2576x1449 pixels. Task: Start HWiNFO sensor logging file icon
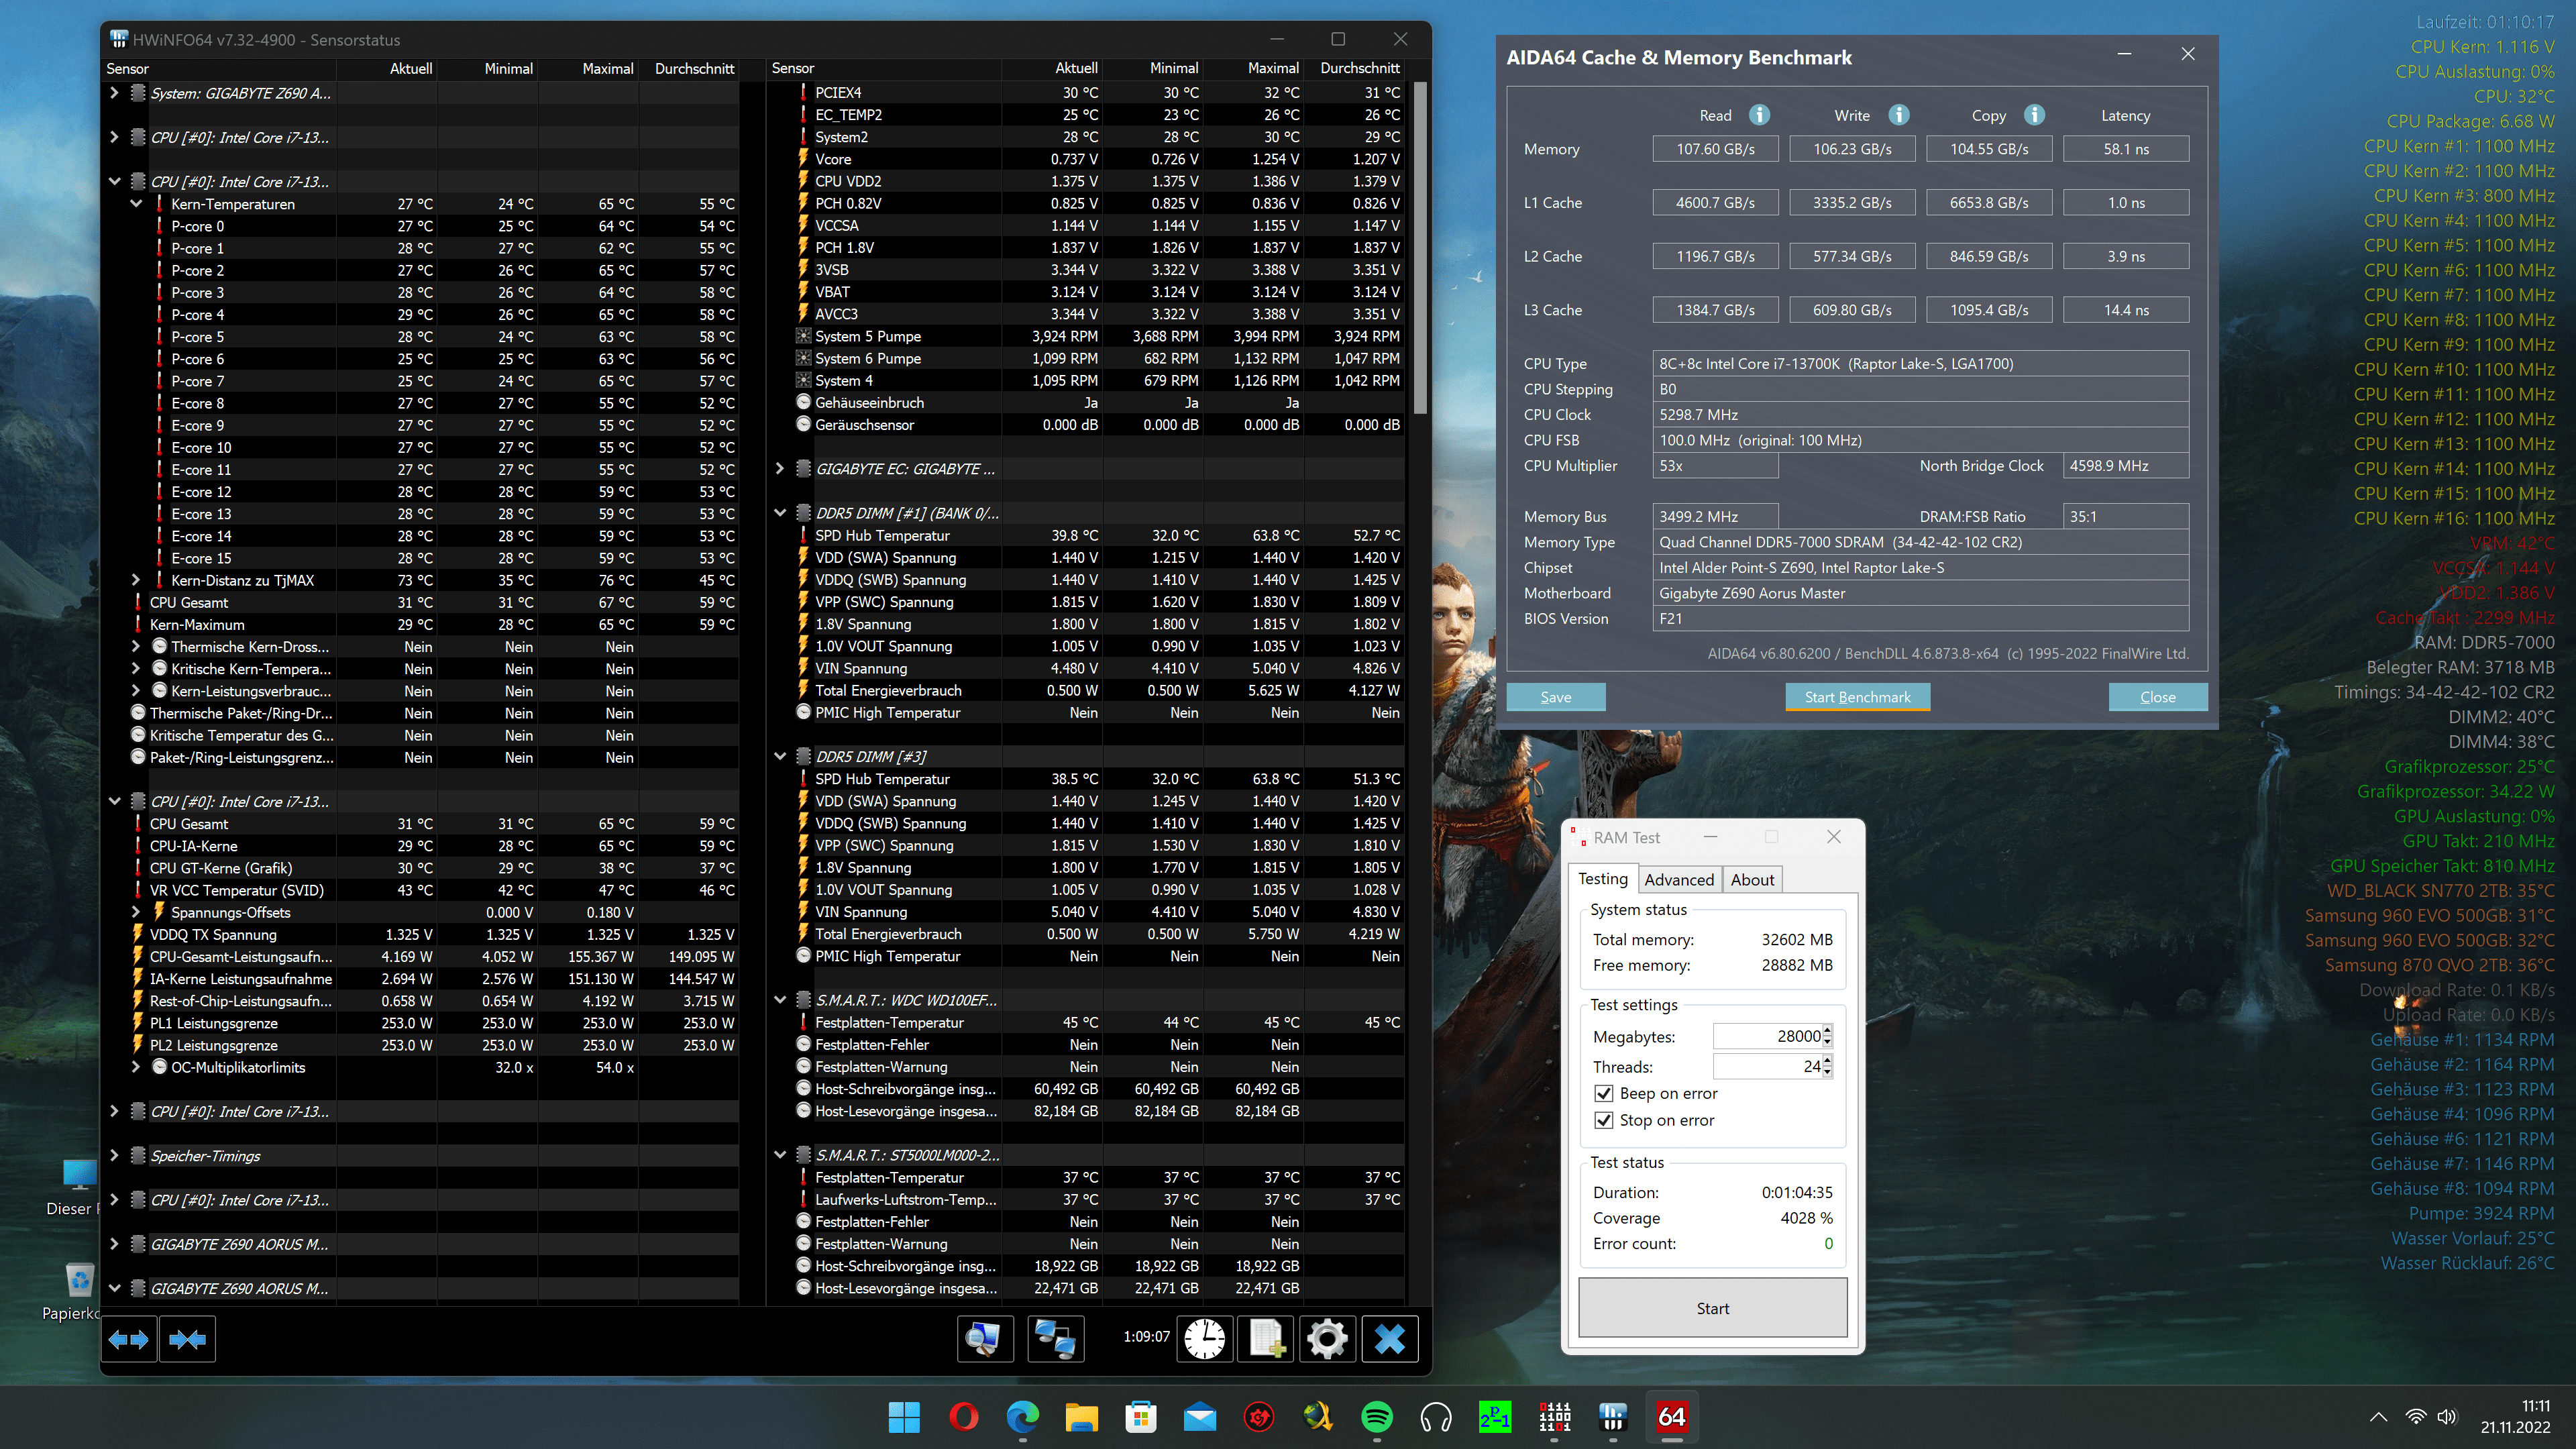(x=1266, y=1339)
